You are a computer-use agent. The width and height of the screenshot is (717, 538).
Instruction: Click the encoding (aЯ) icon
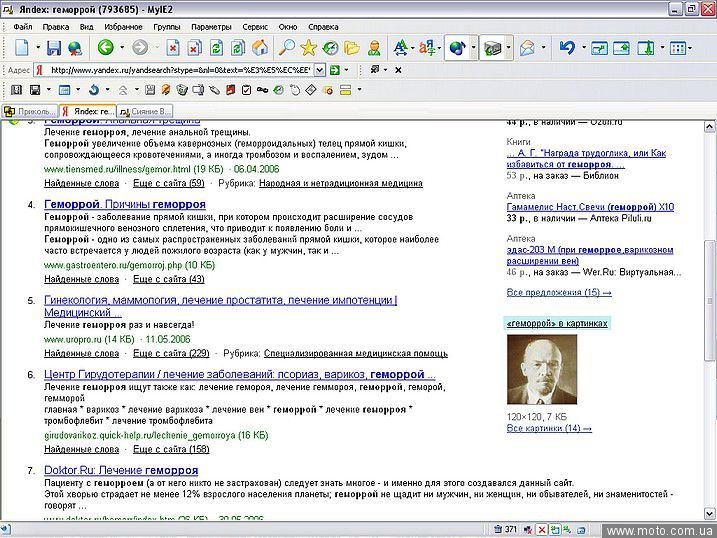coord(427,48)
